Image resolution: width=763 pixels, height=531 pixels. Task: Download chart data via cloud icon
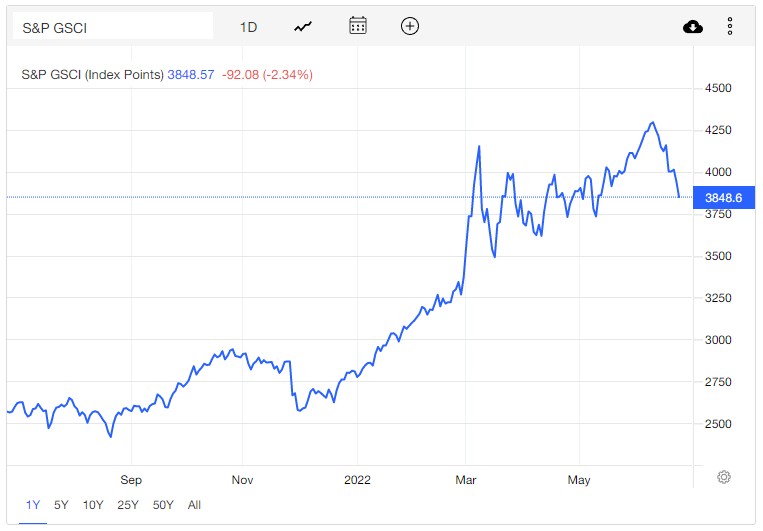693,27
